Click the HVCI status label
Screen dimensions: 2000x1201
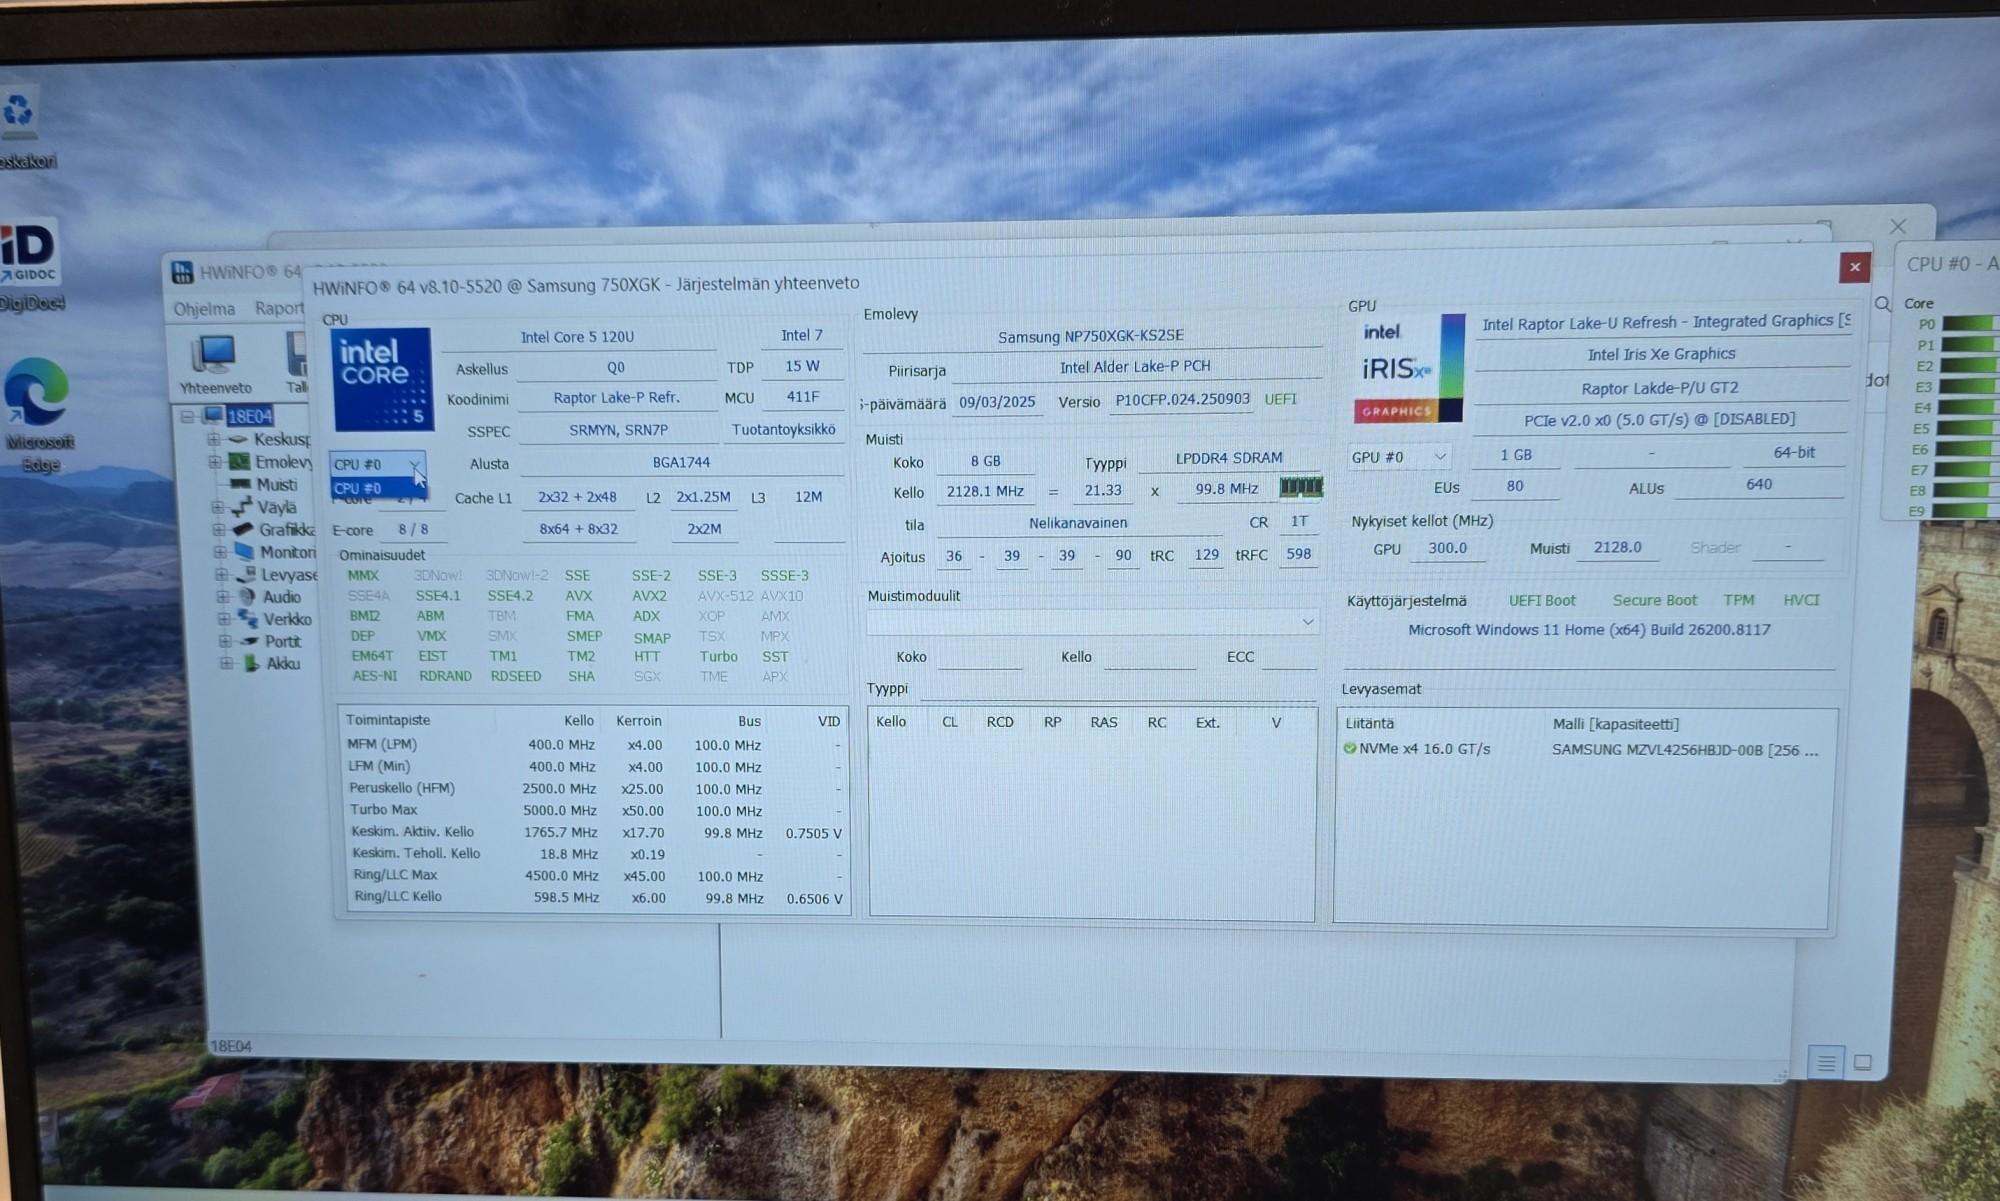[1801, 600]
